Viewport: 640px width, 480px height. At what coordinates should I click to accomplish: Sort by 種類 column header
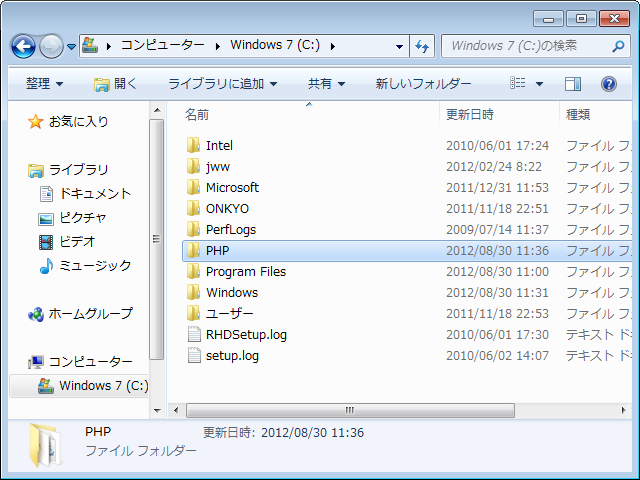[578, 115]
